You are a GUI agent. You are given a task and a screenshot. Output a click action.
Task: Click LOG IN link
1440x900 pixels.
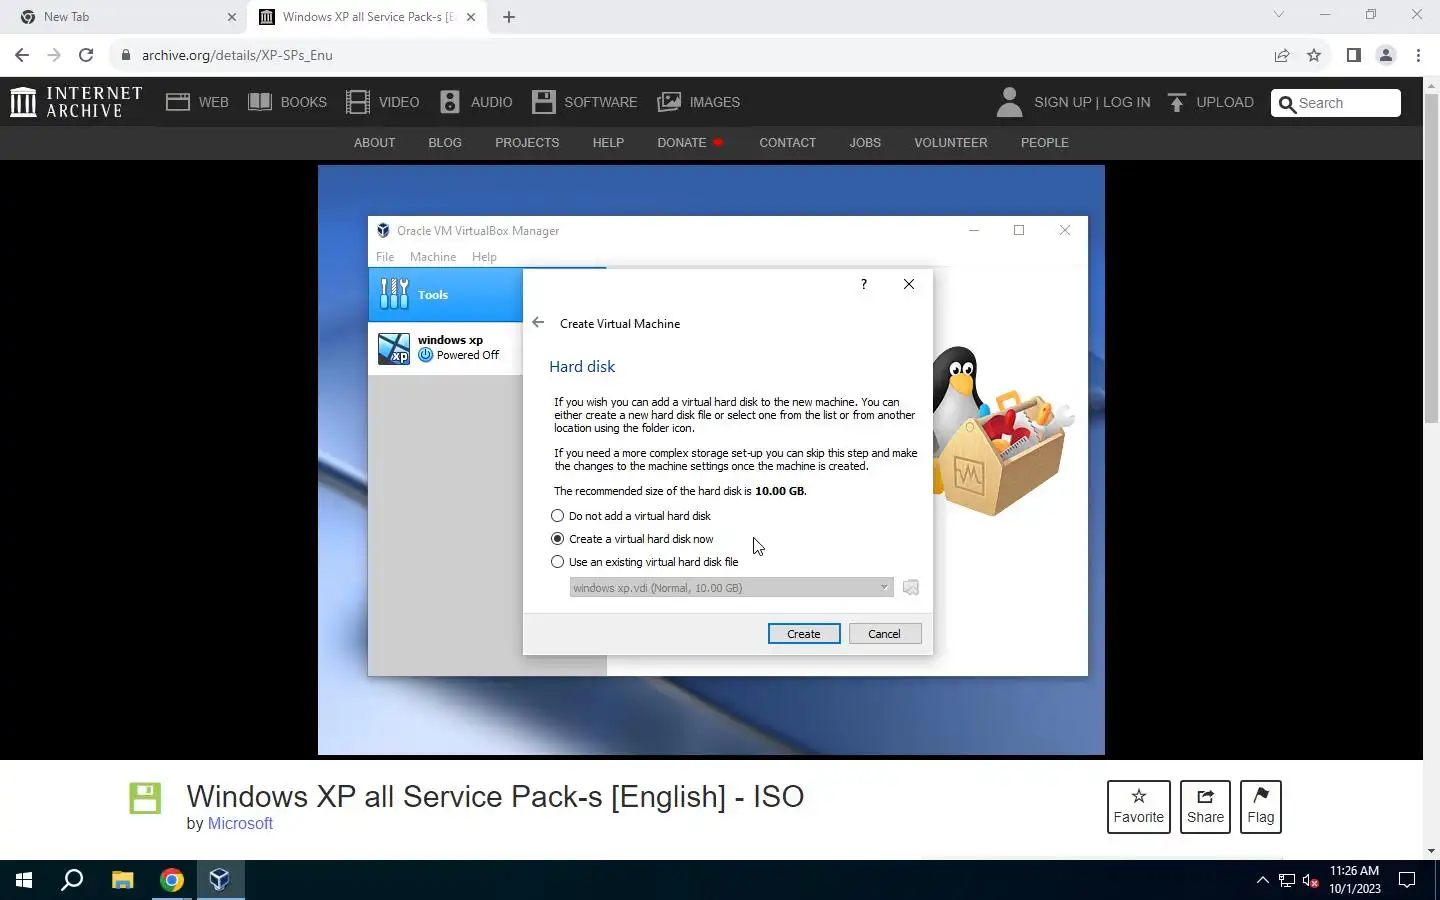click(1126, 102)
